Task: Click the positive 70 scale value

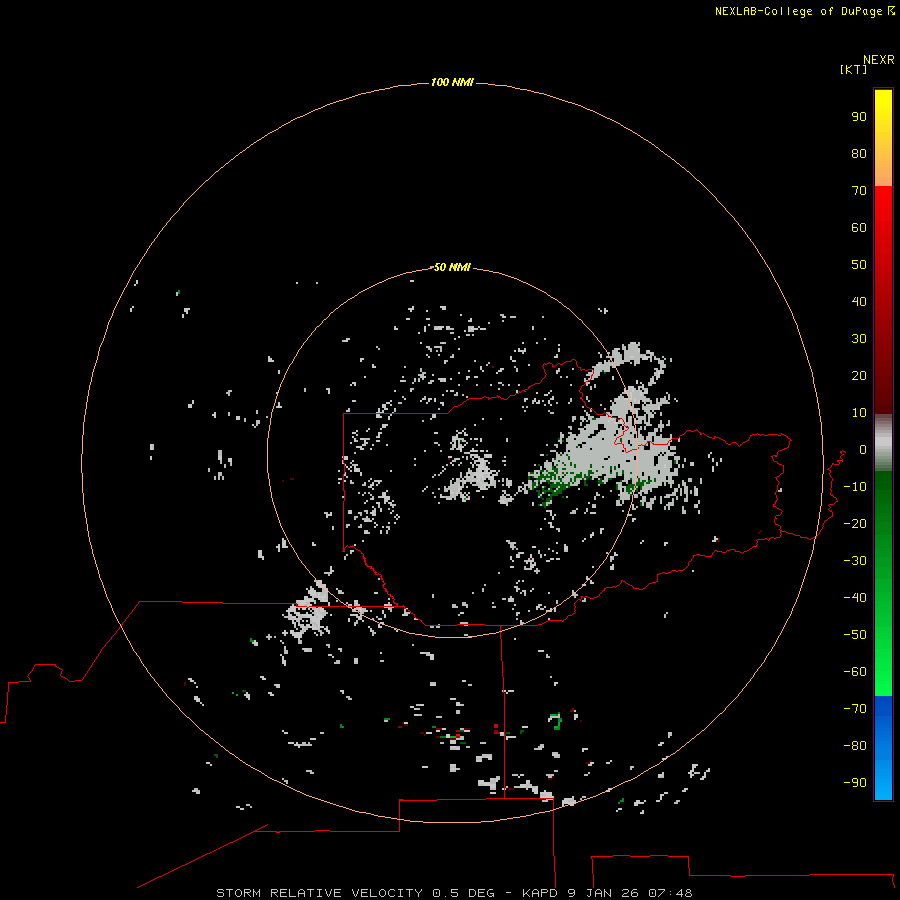Action: tap(859, 191)
